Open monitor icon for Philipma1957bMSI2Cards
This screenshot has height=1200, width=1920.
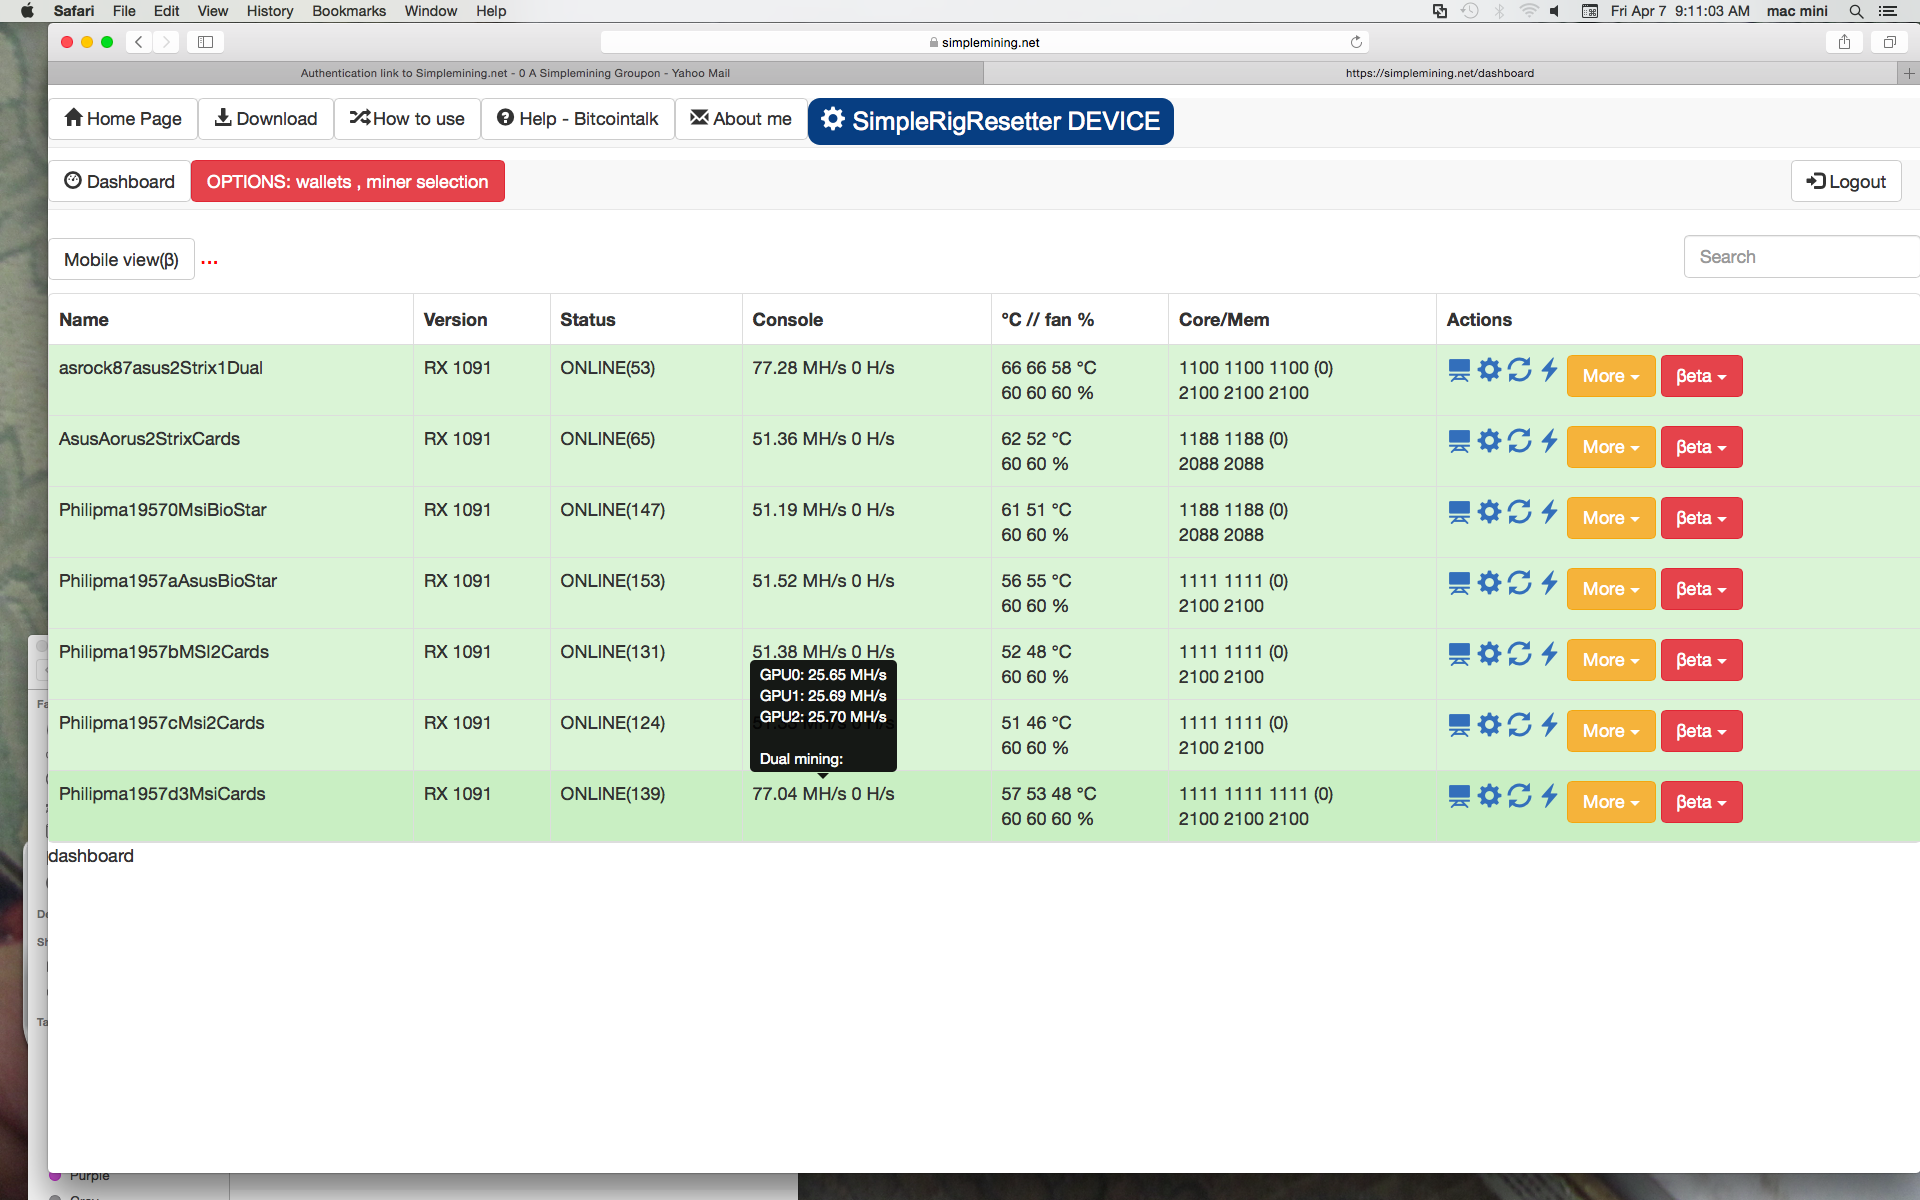click(1459, 655)
